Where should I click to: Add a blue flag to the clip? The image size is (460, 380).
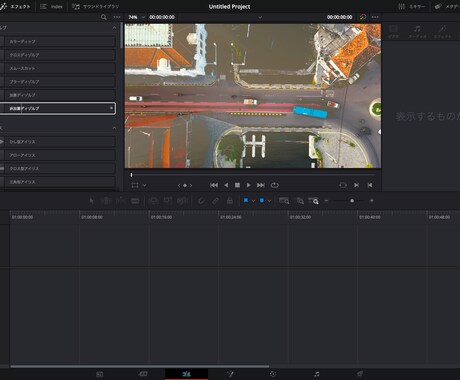246,201
